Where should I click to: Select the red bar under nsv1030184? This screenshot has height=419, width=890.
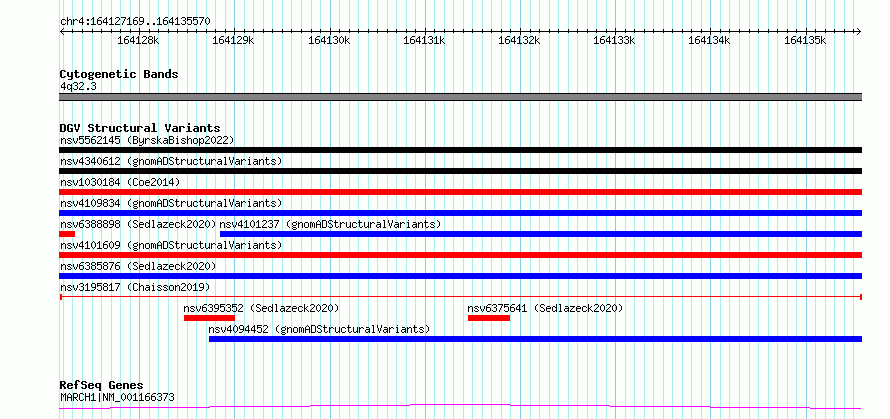(x=460, y=192)
